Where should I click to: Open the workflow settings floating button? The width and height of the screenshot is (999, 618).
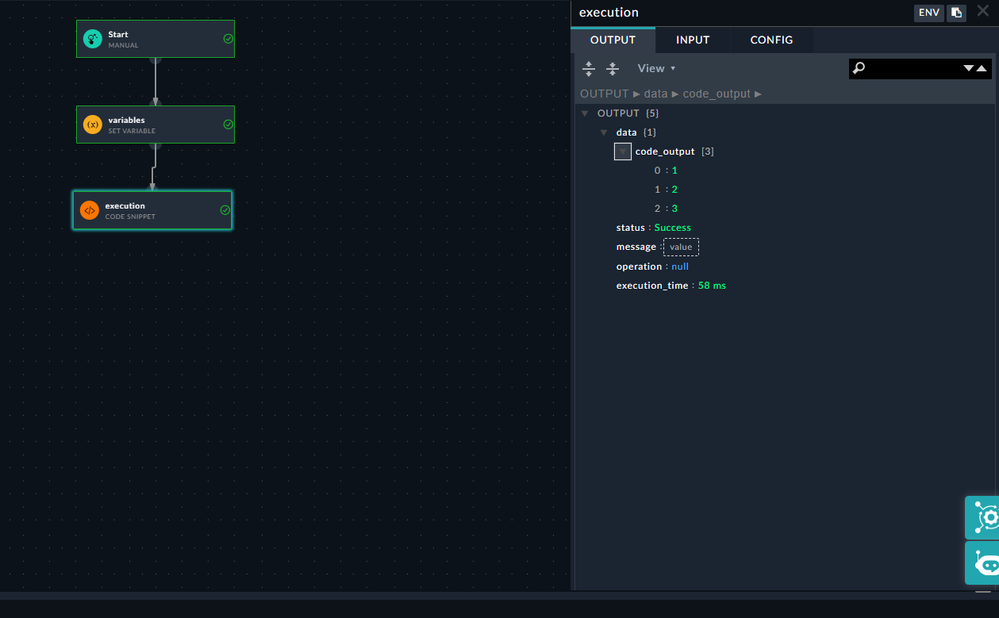[982, 517]
